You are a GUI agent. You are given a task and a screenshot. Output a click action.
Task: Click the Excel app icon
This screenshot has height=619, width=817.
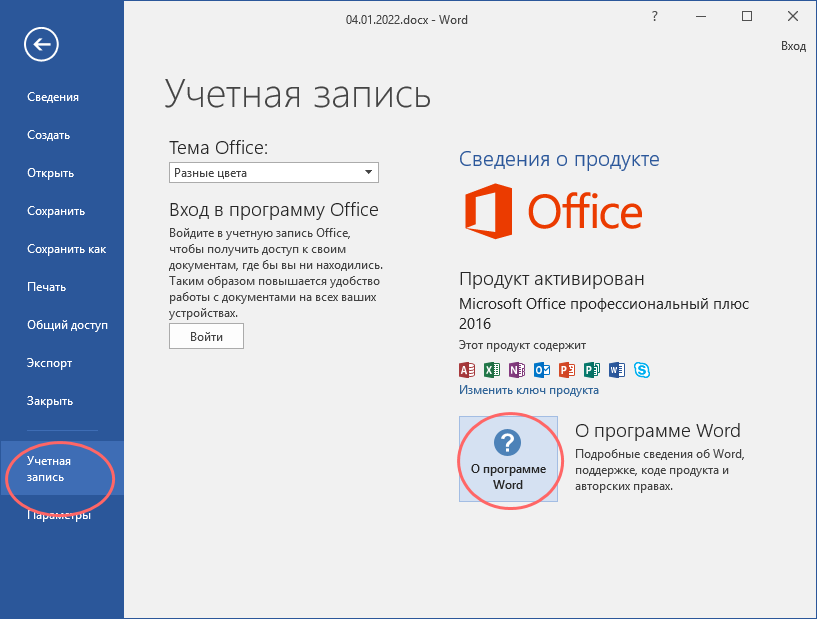coord(492,369)
